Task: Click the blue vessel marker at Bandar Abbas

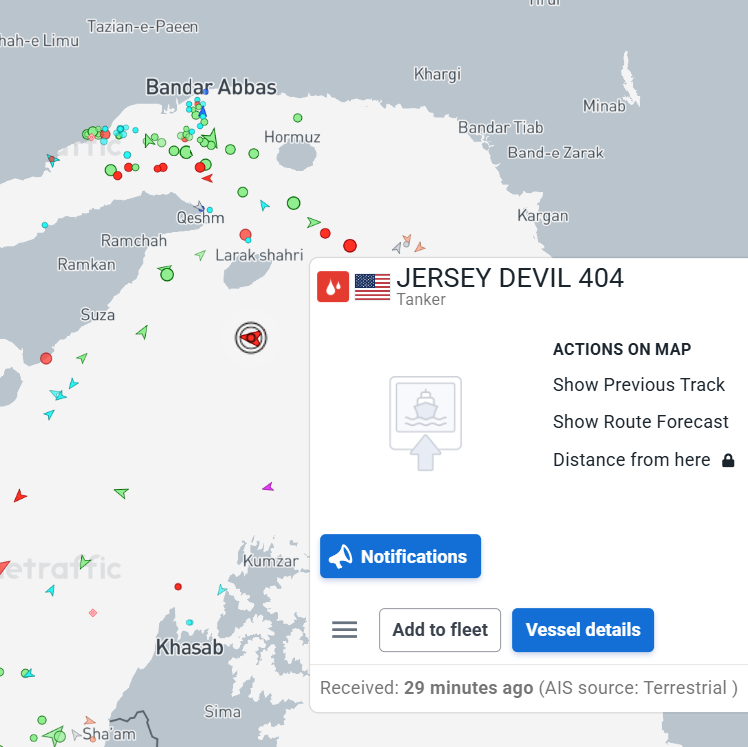Action: (203, 112)
